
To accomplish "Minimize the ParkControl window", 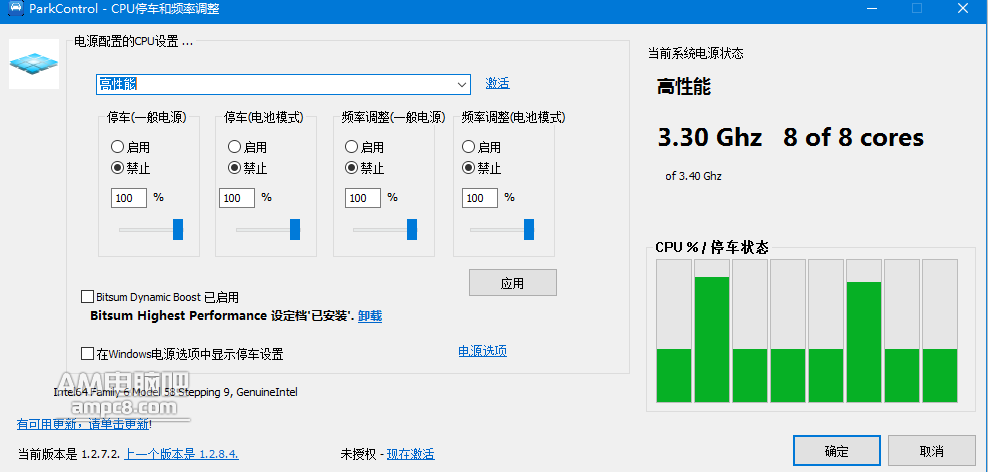I will pos(871,8).
